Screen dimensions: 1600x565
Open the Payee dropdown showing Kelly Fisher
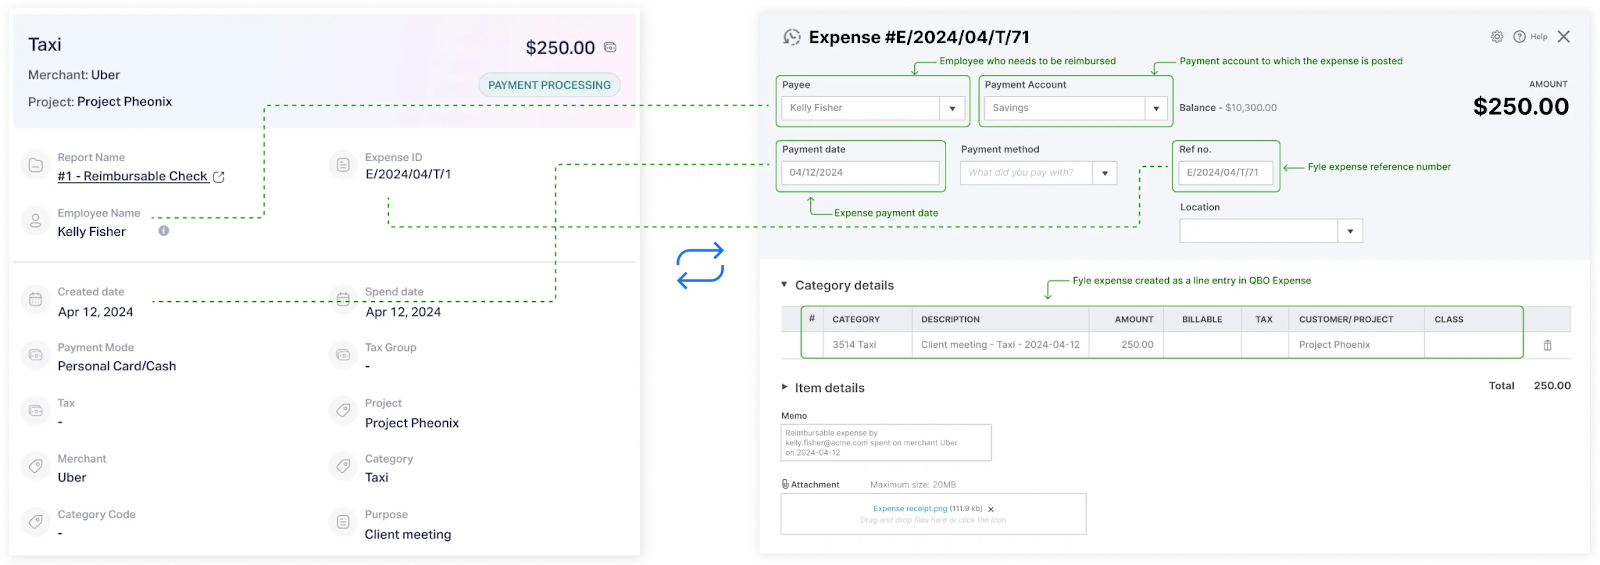(x=952, y=108)
